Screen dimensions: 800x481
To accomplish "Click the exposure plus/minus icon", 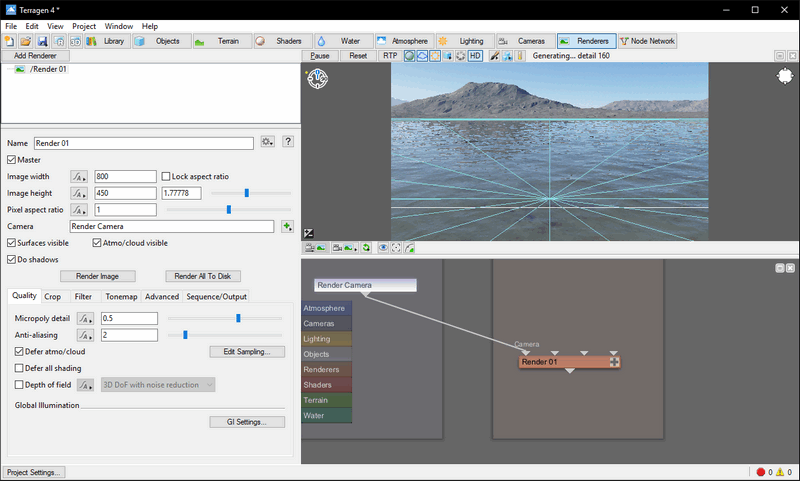I will 309,233.
